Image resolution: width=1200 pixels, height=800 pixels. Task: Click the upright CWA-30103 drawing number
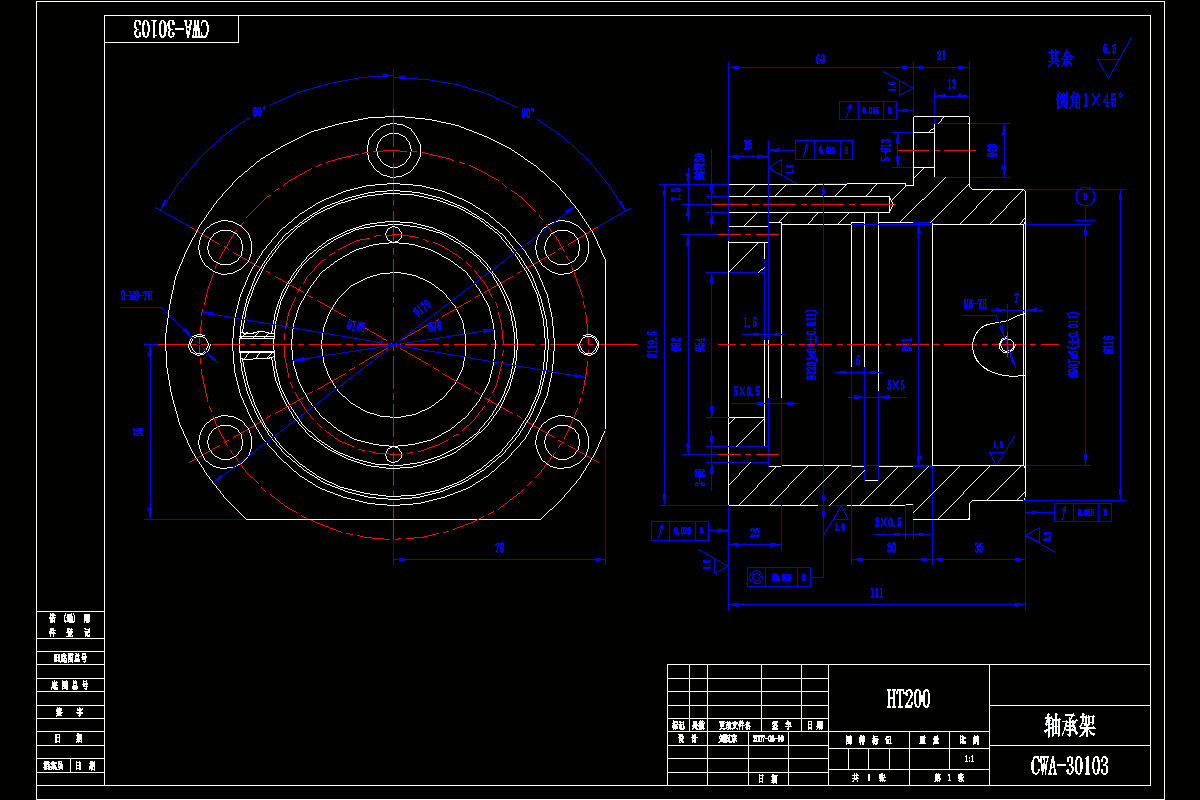click(x=1069, y=766)
